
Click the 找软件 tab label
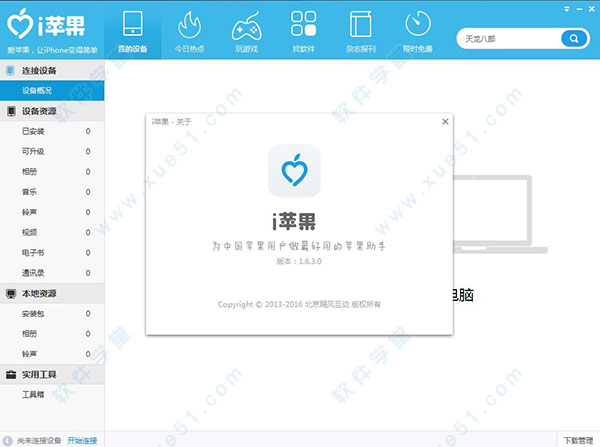pyautogui.click(x=303, y=49)
